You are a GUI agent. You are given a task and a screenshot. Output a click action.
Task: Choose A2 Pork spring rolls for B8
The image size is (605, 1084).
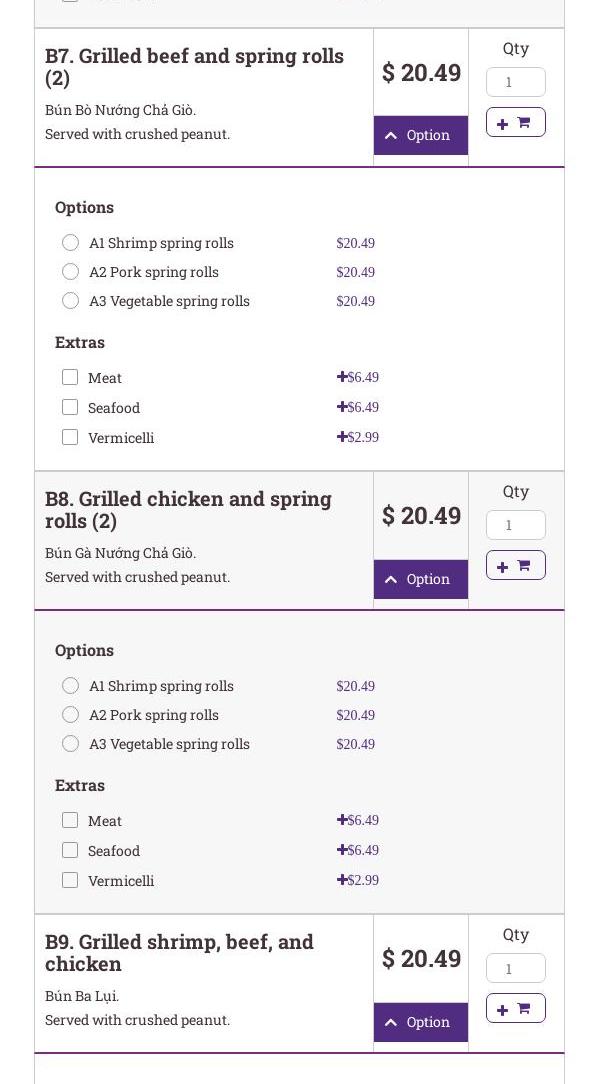click(70, 715)
